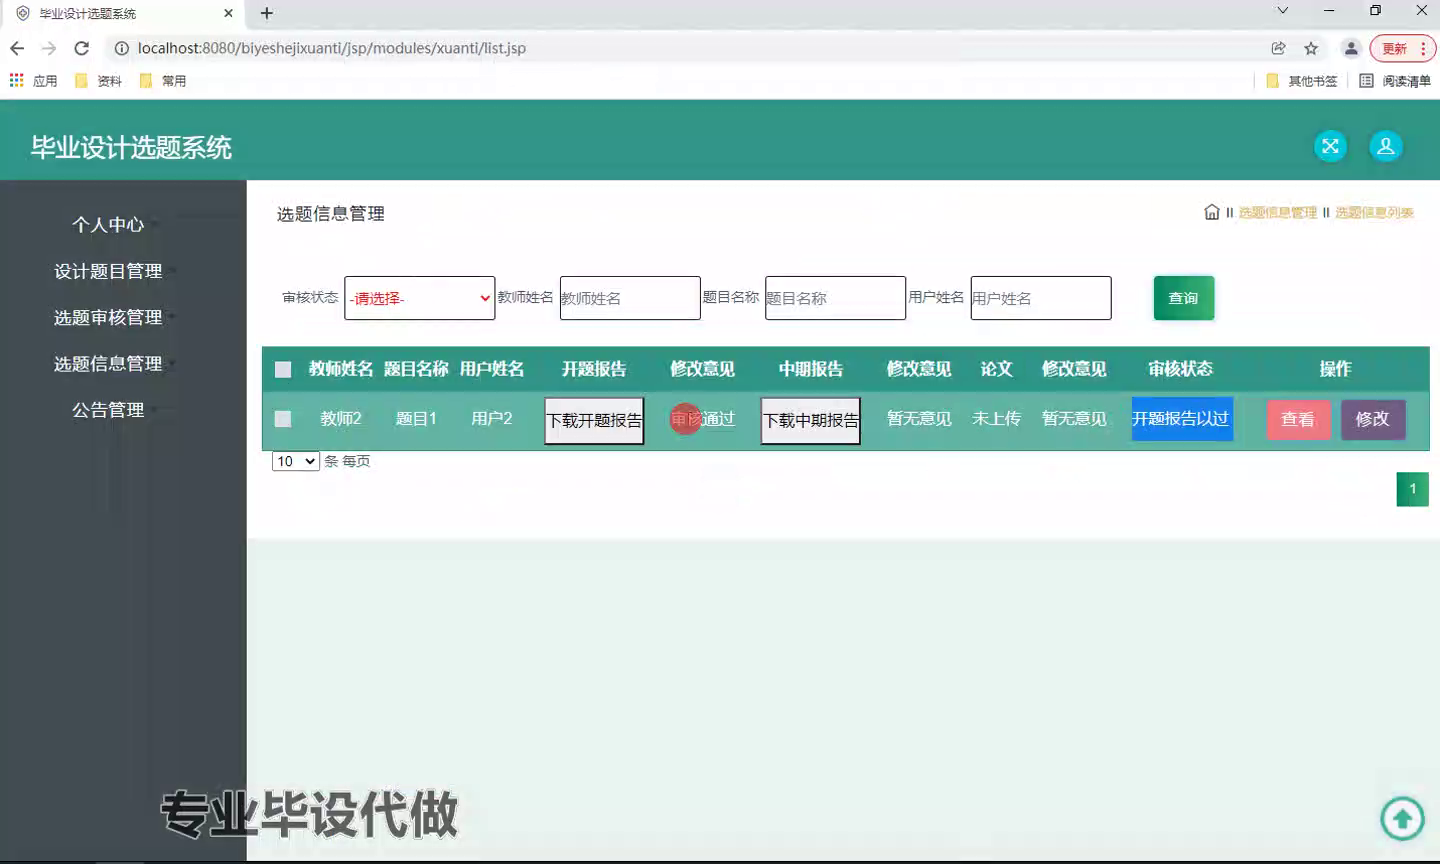Open the user profile icon in header
Viewport: 1440px width, 864px height.
tap(1386, 146)
